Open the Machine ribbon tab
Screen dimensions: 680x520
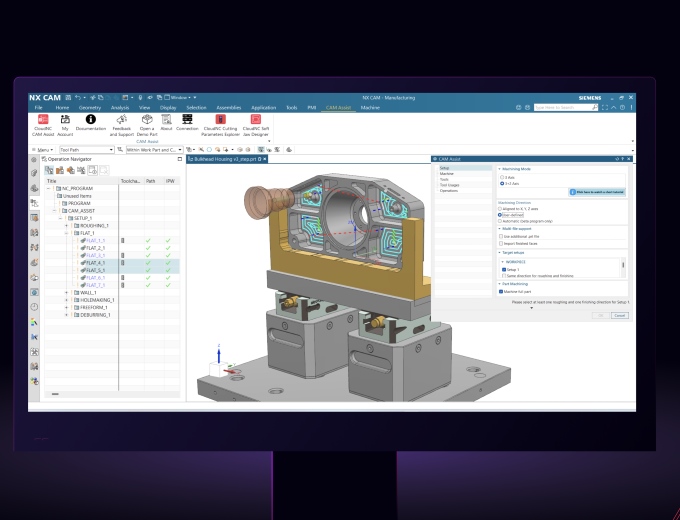(x=370, y=108)
